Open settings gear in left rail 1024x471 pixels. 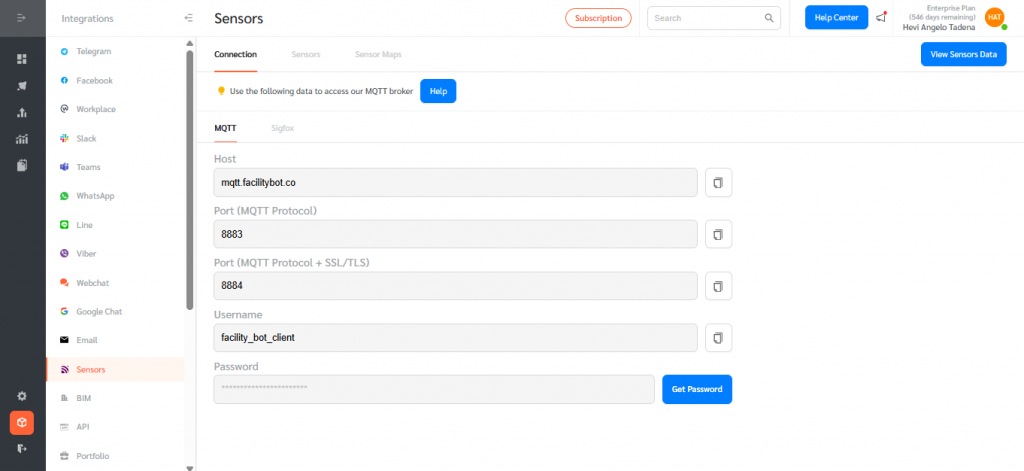22,396
